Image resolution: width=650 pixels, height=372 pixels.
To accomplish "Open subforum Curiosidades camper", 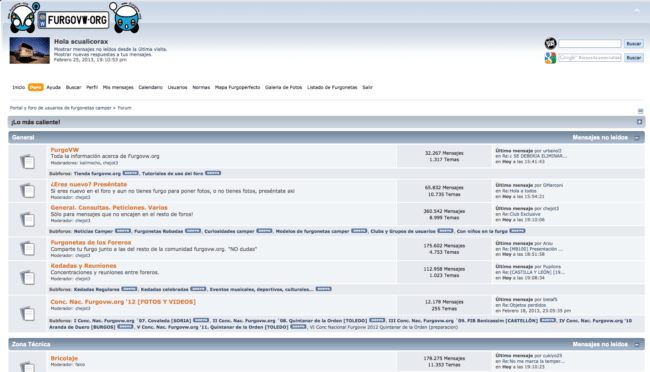I will click(229, 231).
